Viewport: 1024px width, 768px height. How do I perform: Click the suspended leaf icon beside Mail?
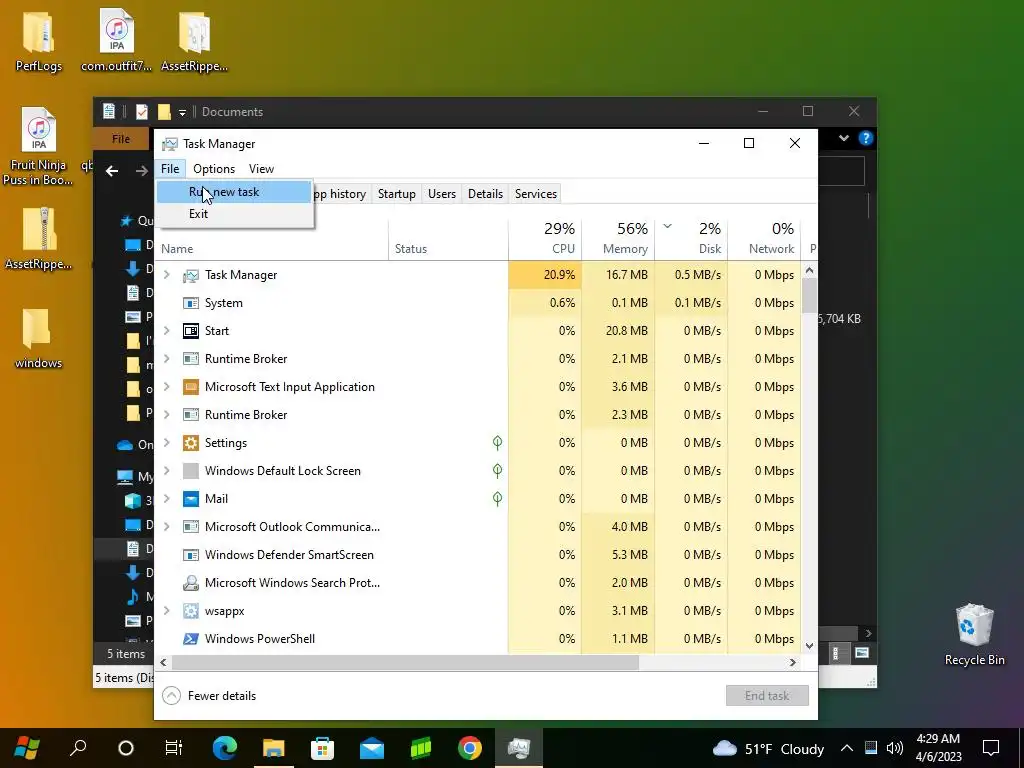497,499
